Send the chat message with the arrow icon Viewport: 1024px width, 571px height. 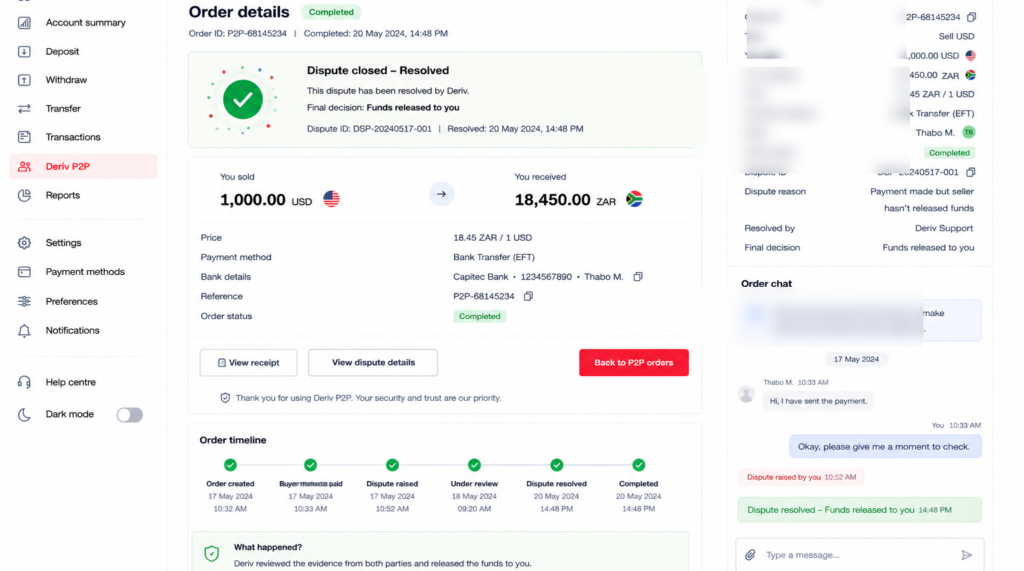pos(967,555)
